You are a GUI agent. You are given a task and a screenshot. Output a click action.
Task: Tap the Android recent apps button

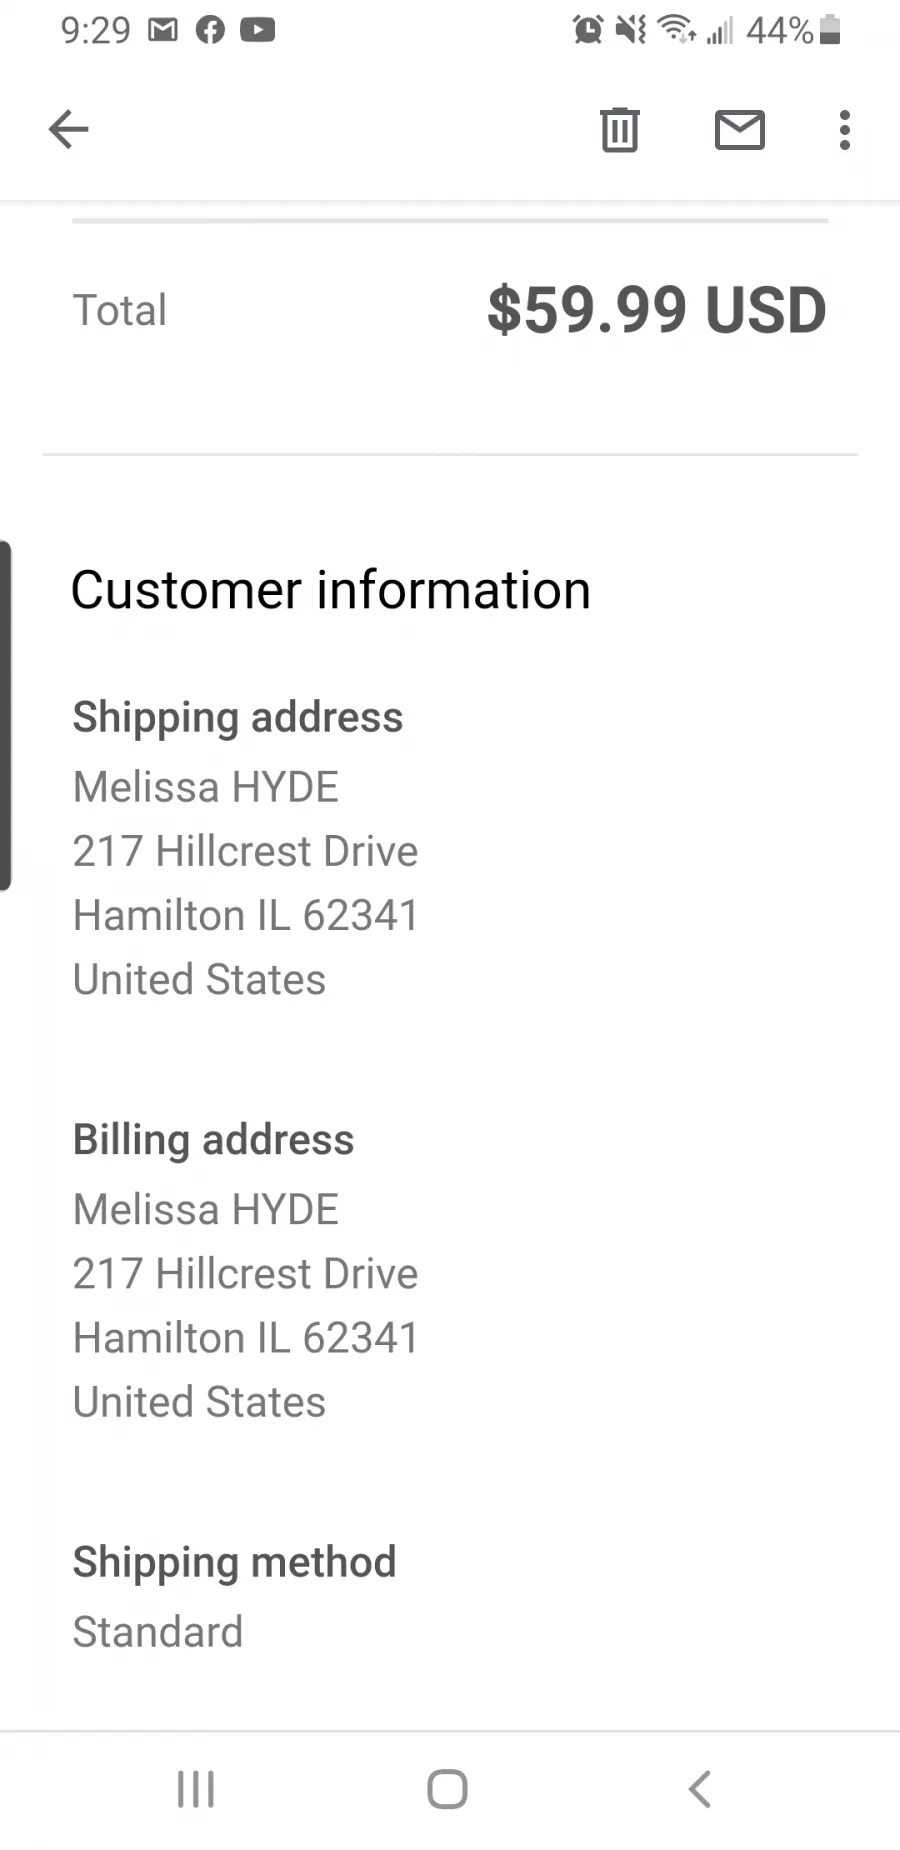tap(196, 1789)
